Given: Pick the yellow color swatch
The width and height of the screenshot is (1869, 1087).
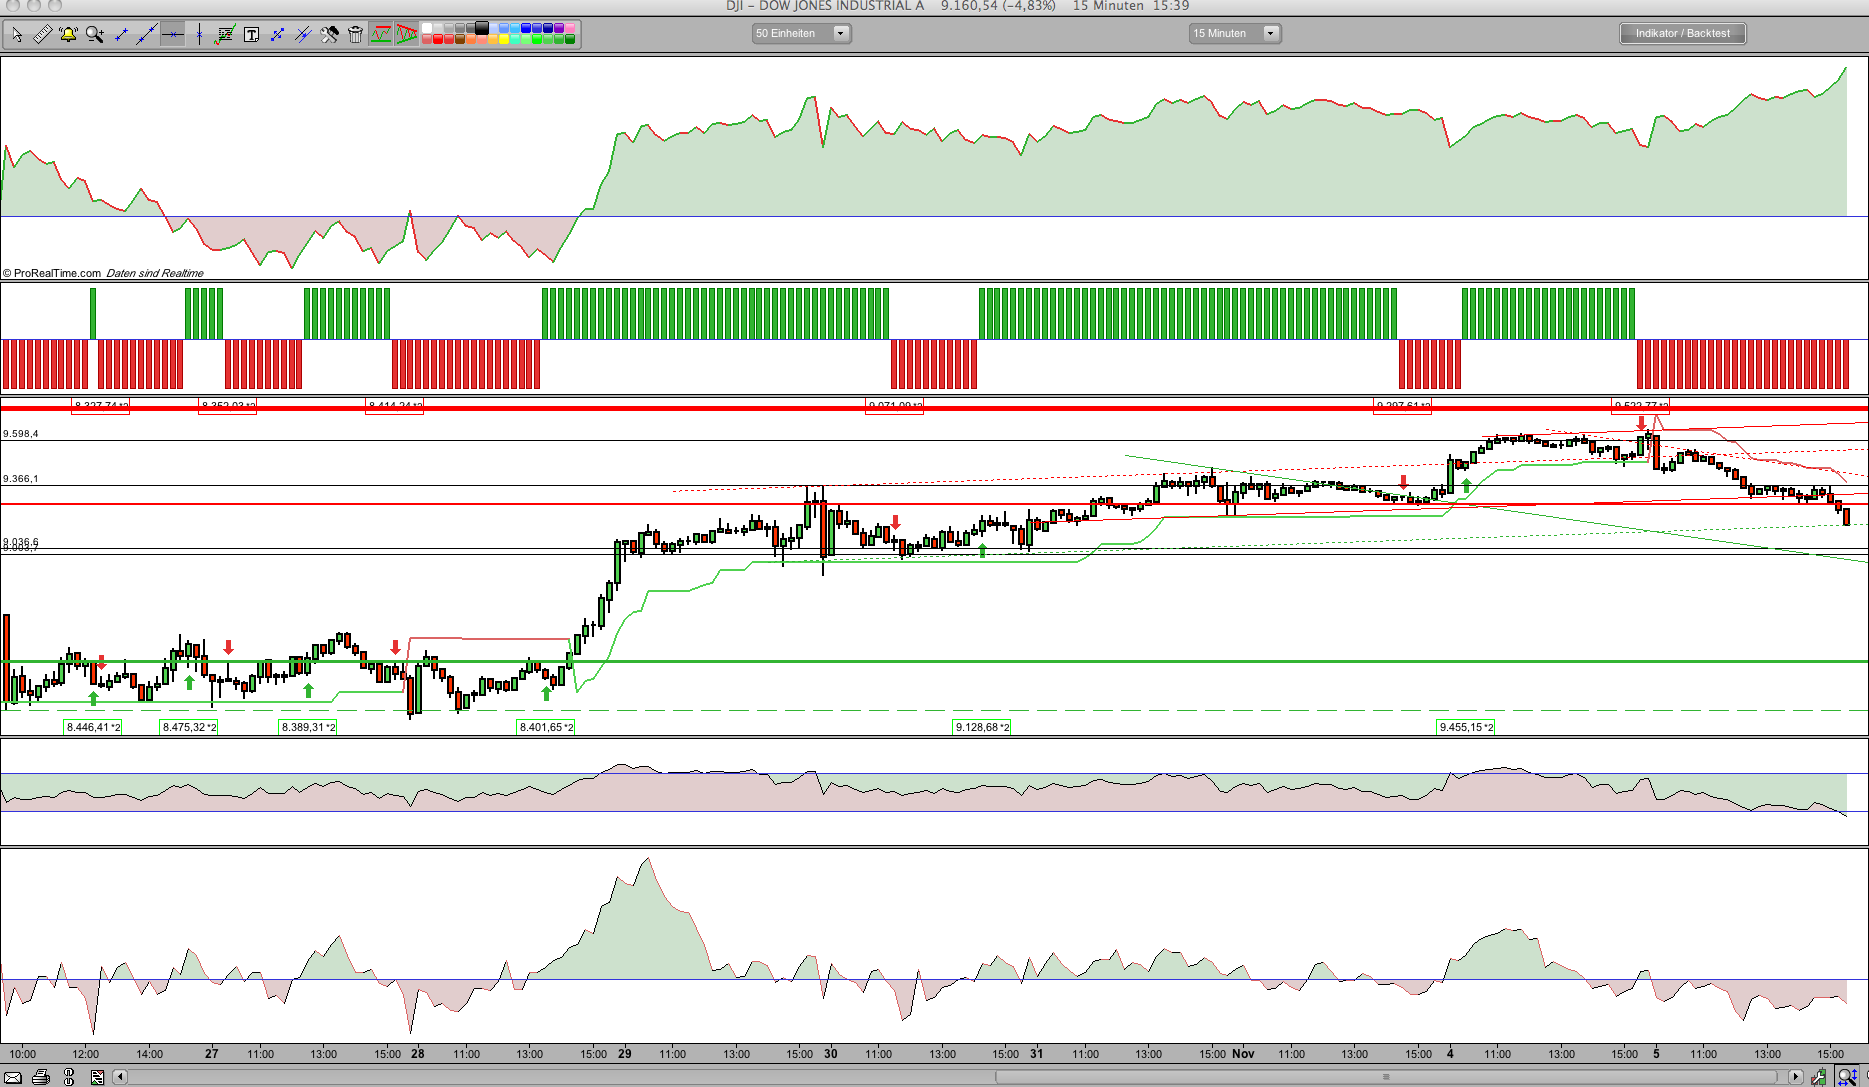Looking at the screenshot, I should (504, 39).
